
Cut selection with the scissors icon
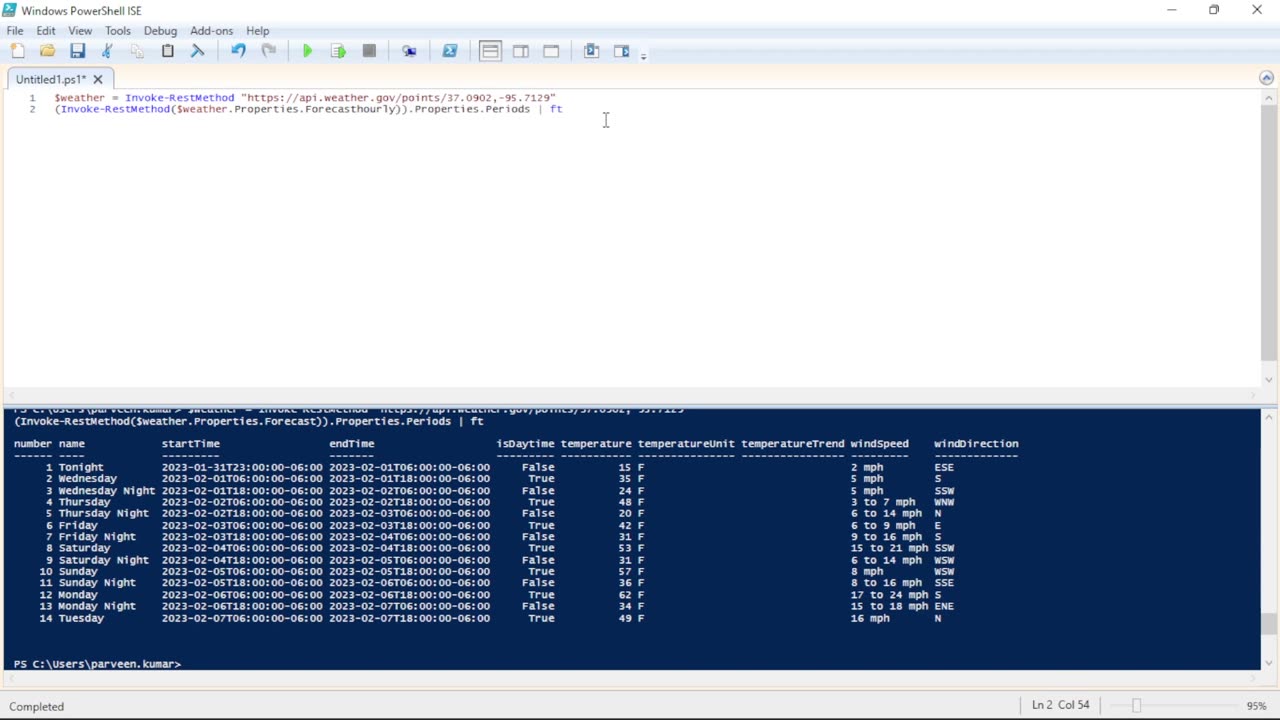(x=107, y=51)
